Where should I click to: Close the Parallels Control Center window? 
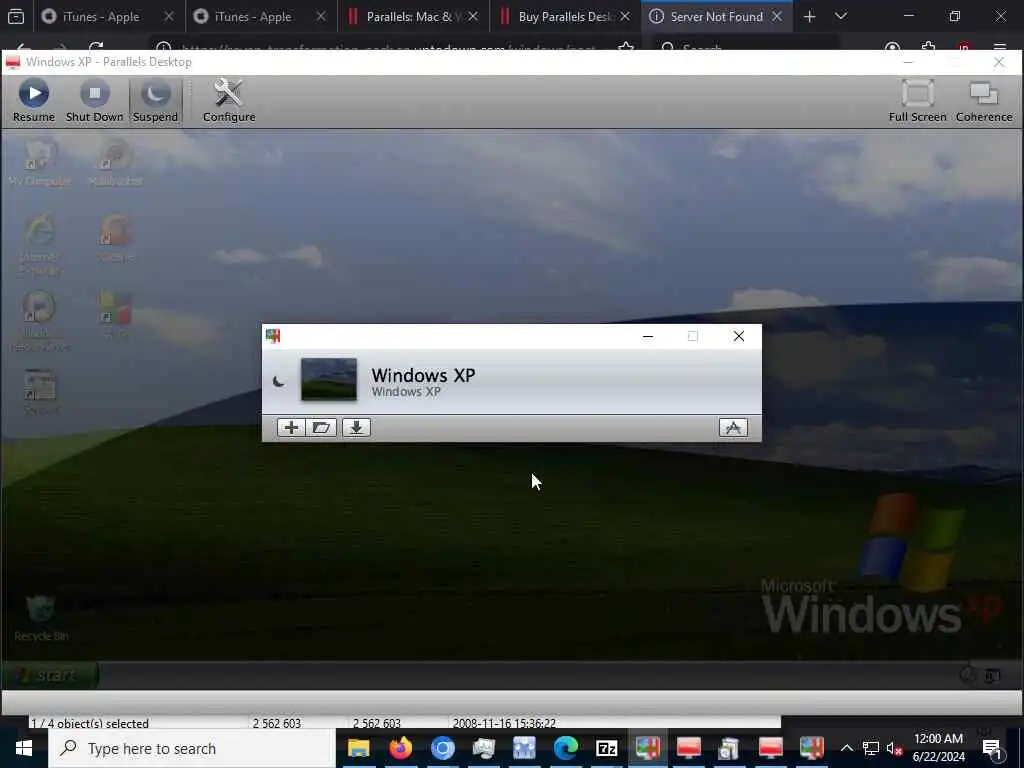point(739,336)
